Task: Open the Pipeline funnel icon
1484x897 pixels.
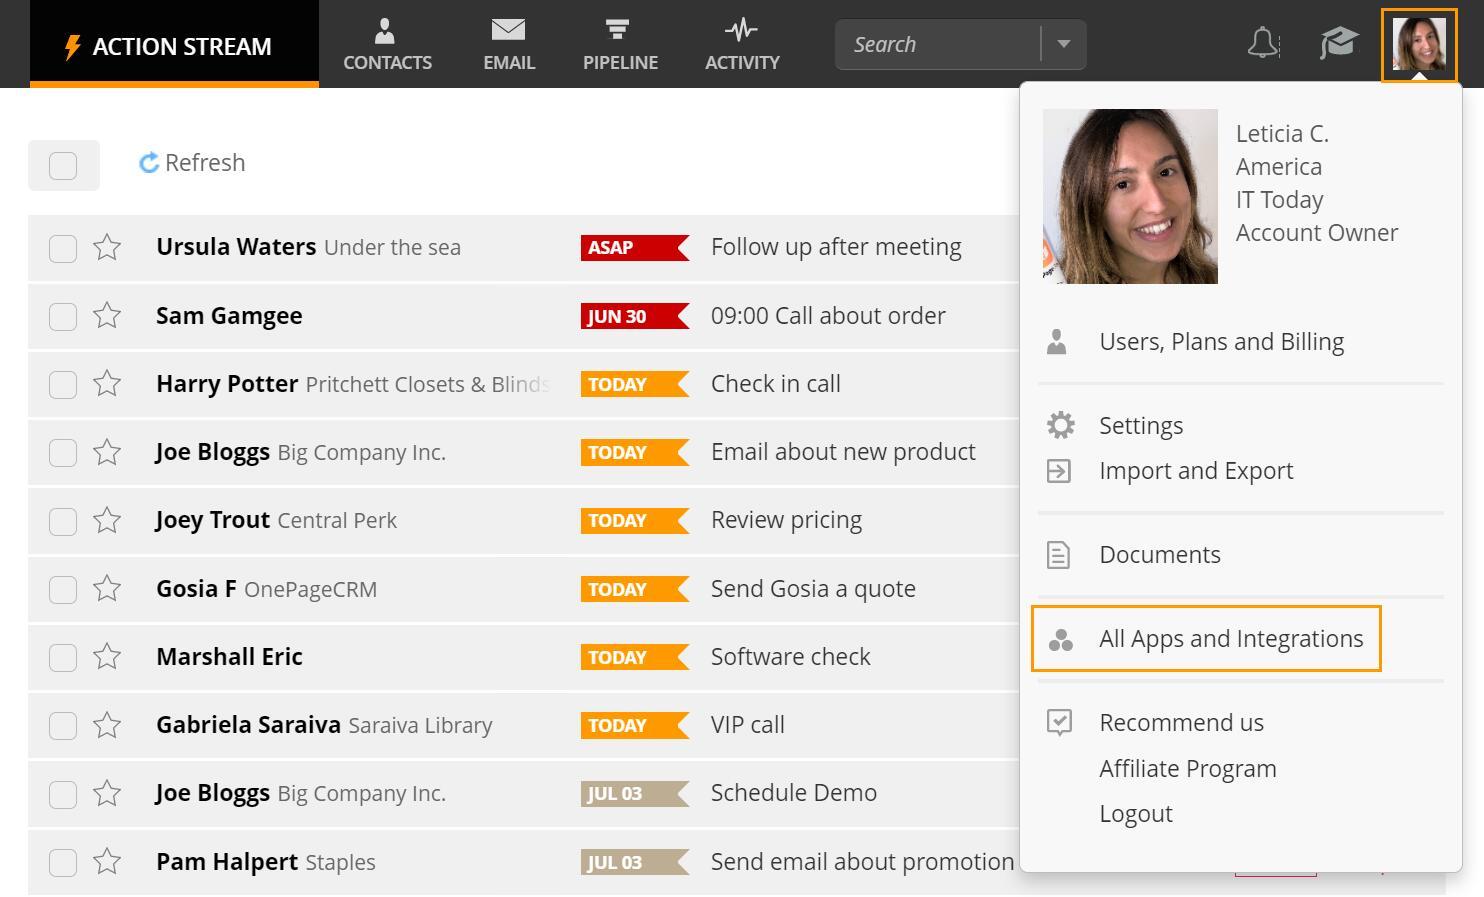Action: pos(619,31)
